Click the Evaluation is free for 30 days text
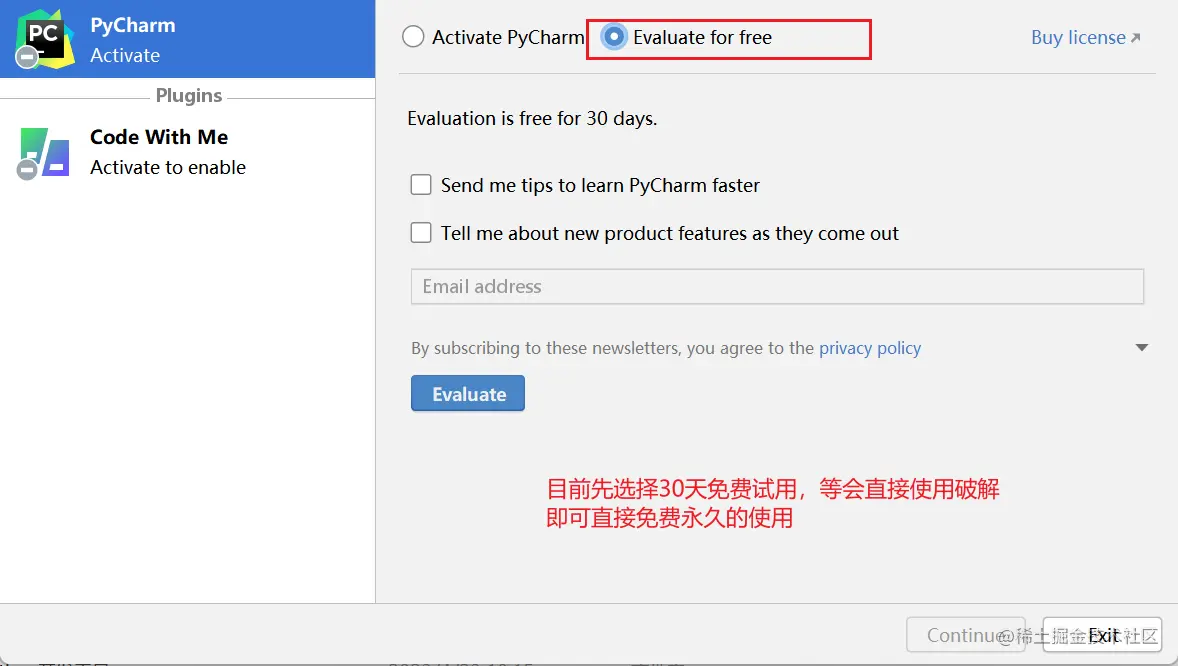Viewport: 1178px width, 666px height. [532, 118]
